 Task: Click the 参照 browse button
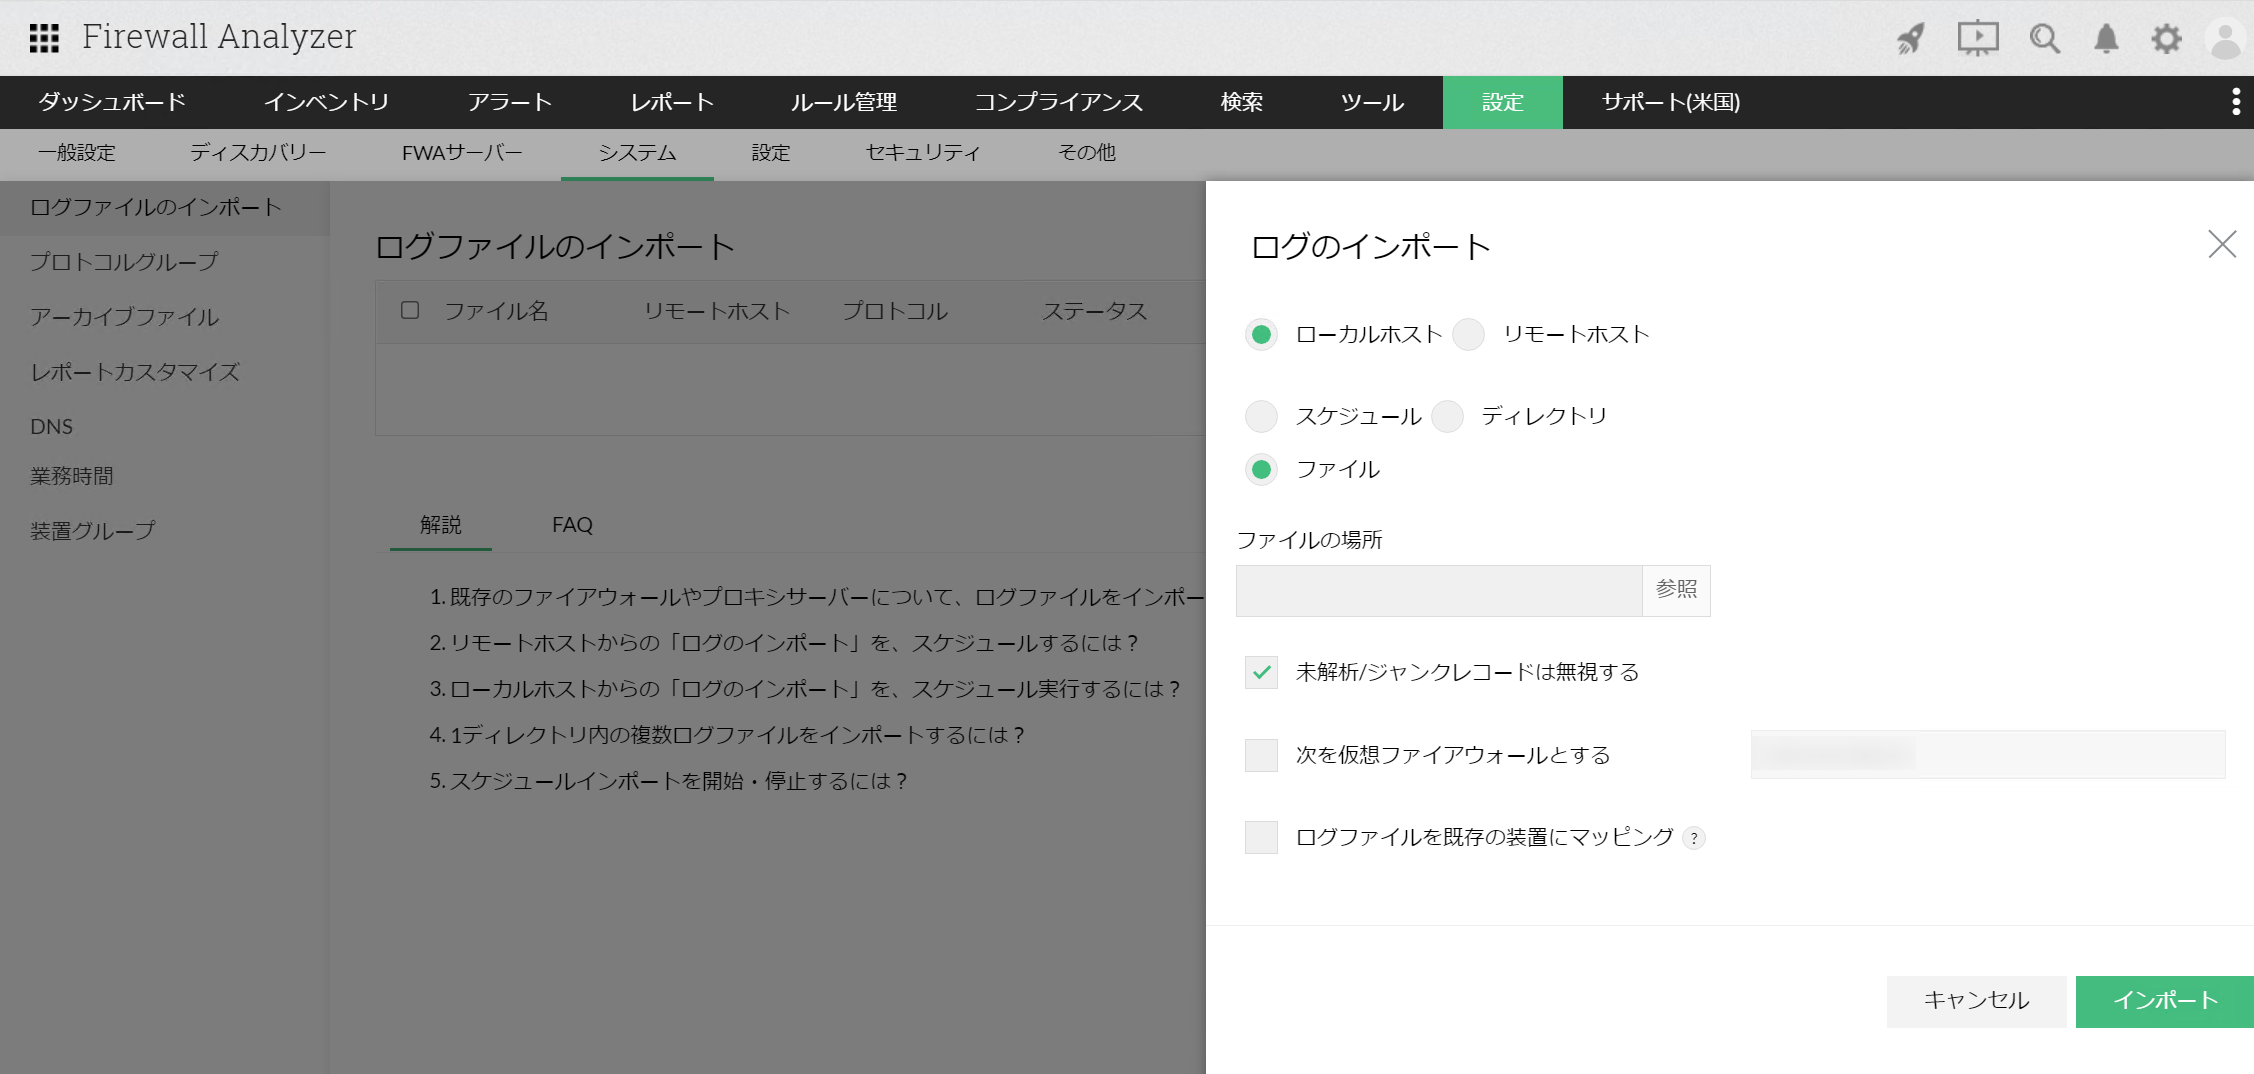tap(1676, 590)
